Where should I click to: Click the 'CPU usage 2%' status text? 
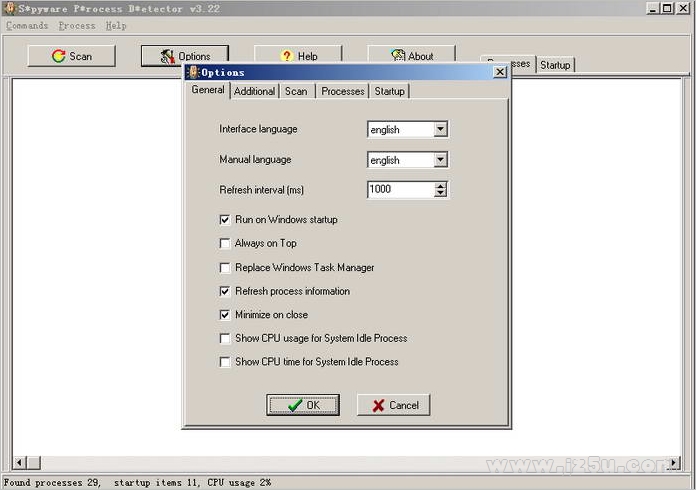point(239,482)
